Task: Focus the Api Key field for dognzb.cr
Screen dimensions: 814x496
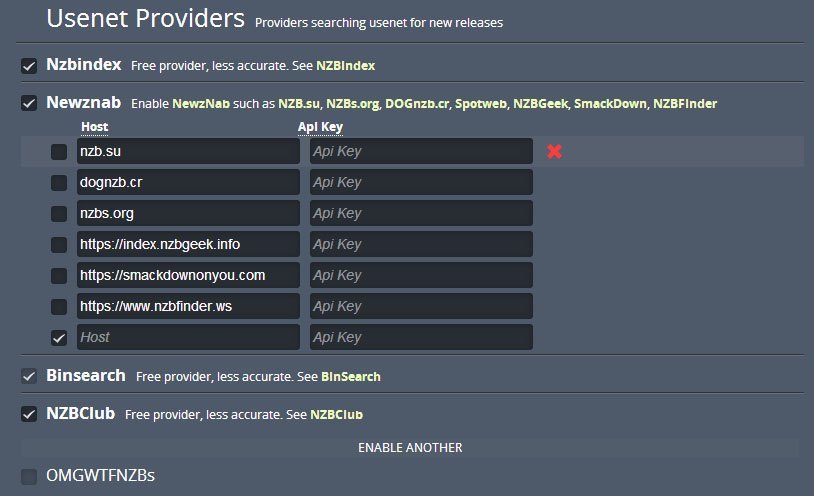Action: point(421,182)
